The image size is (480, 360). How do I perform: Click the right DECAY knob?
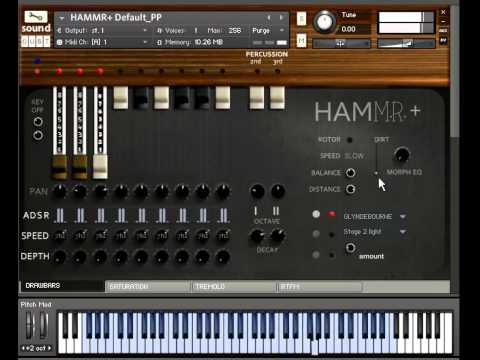click(x=277, y=236)
